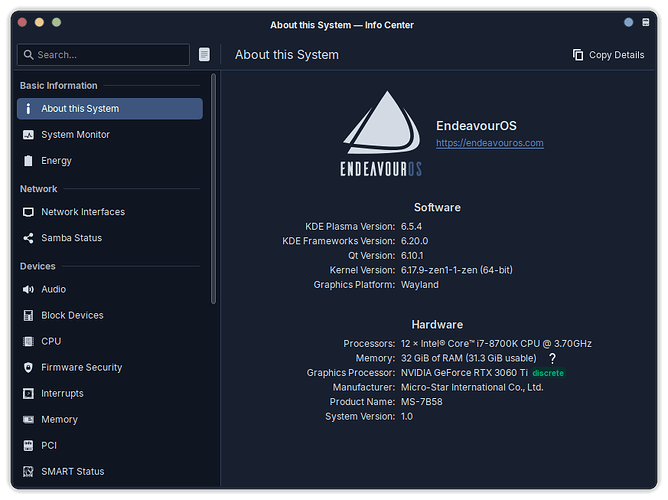The width and height of the screenshot is (668, 500).
Task: Select the PCI devices entry
Action: pyautogui.click(x=50, y=445)
